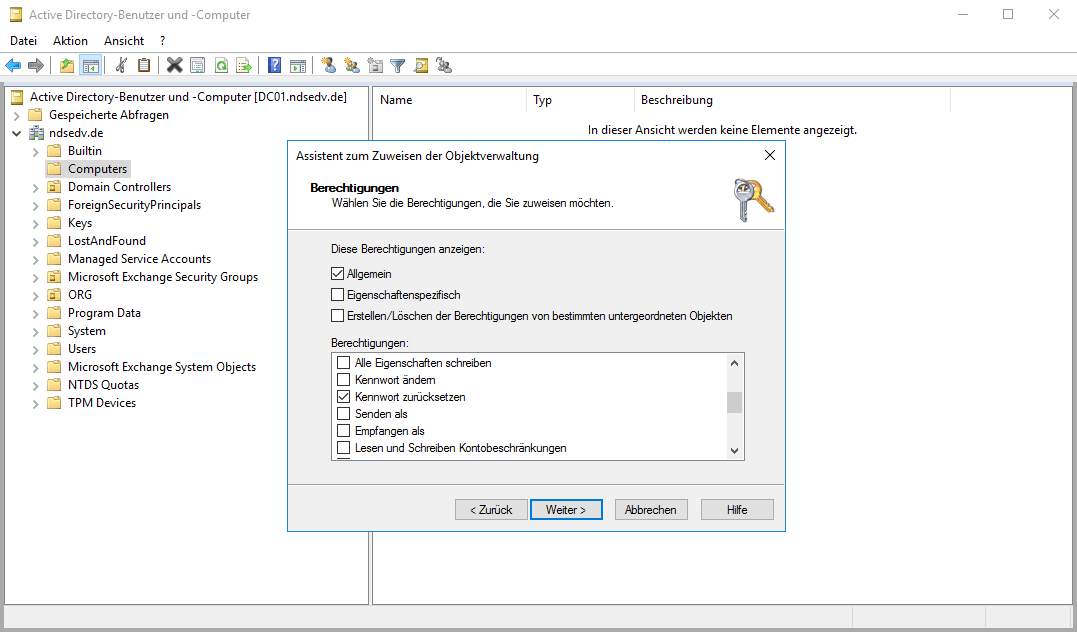Viewport: 1077px width, 632px height.
Task: Click the green Refresh toolbar icon
Action: (220, 66)
